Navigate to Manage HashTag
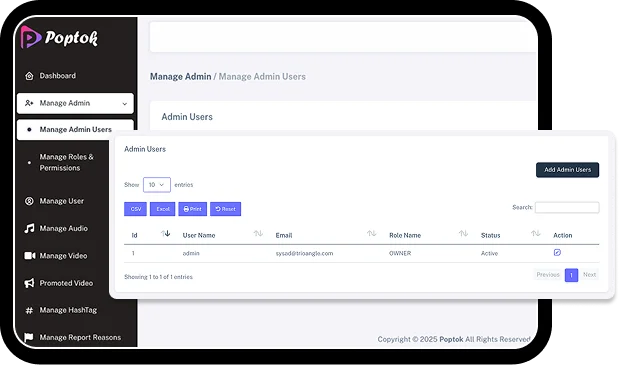Viewport: 619px width, 365px height. coord(68,311)
